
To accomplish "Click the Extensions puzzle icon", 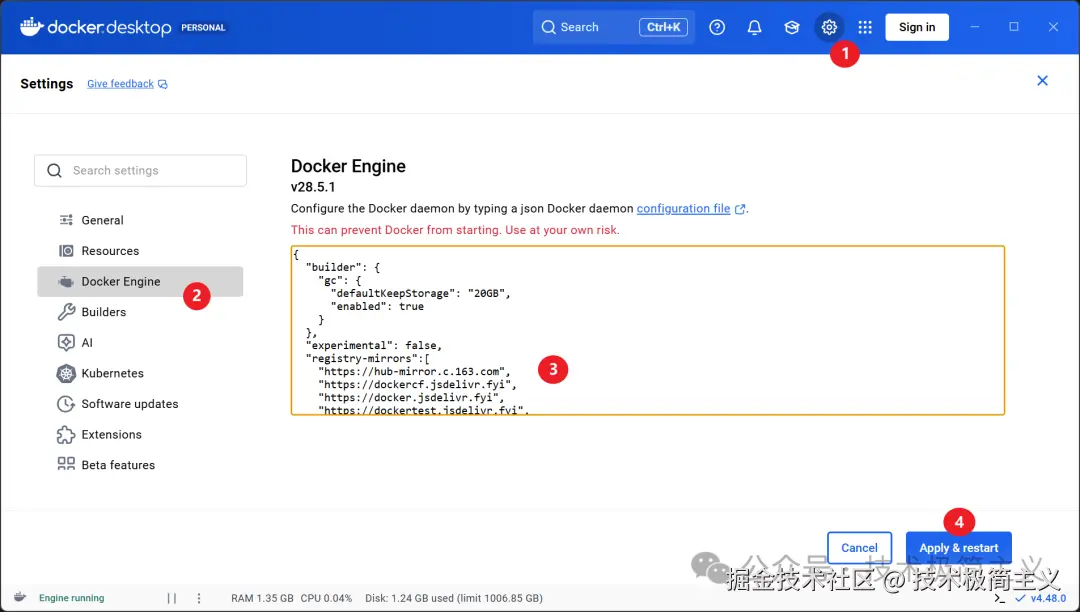I will [66, 434].
